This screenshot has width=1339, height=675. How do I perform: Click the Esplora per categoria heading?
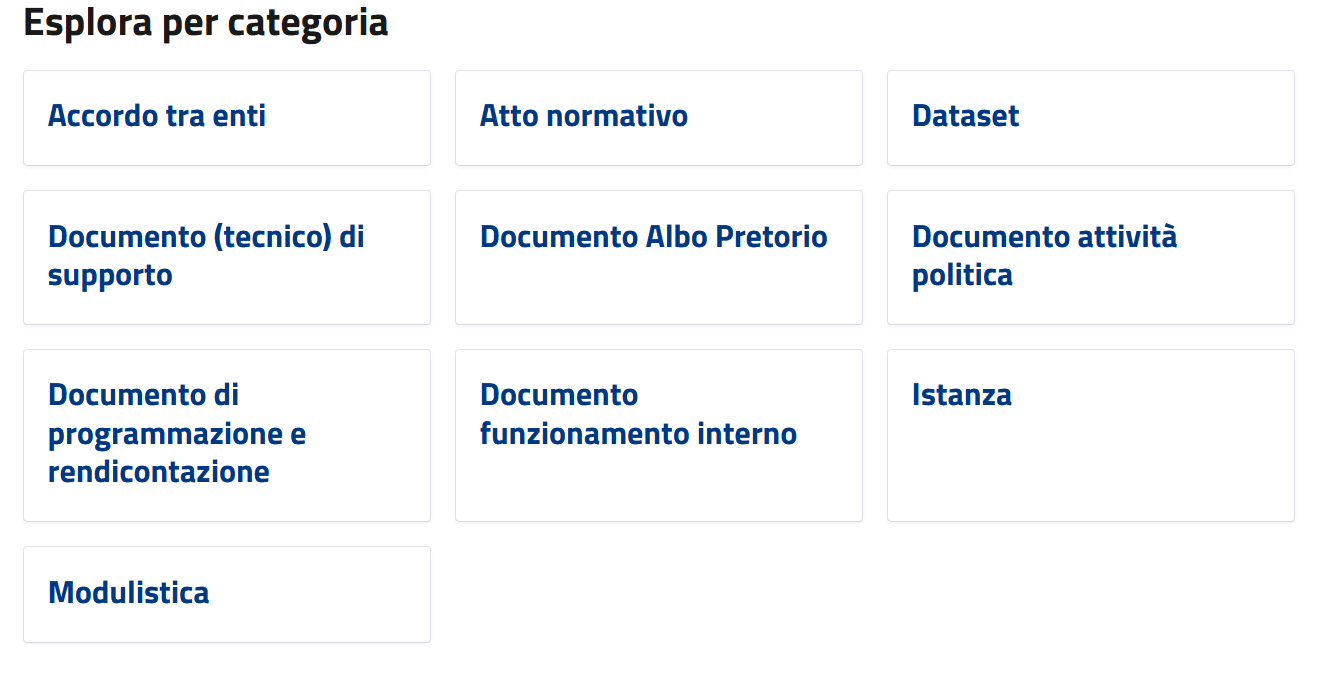pos(204,22)
